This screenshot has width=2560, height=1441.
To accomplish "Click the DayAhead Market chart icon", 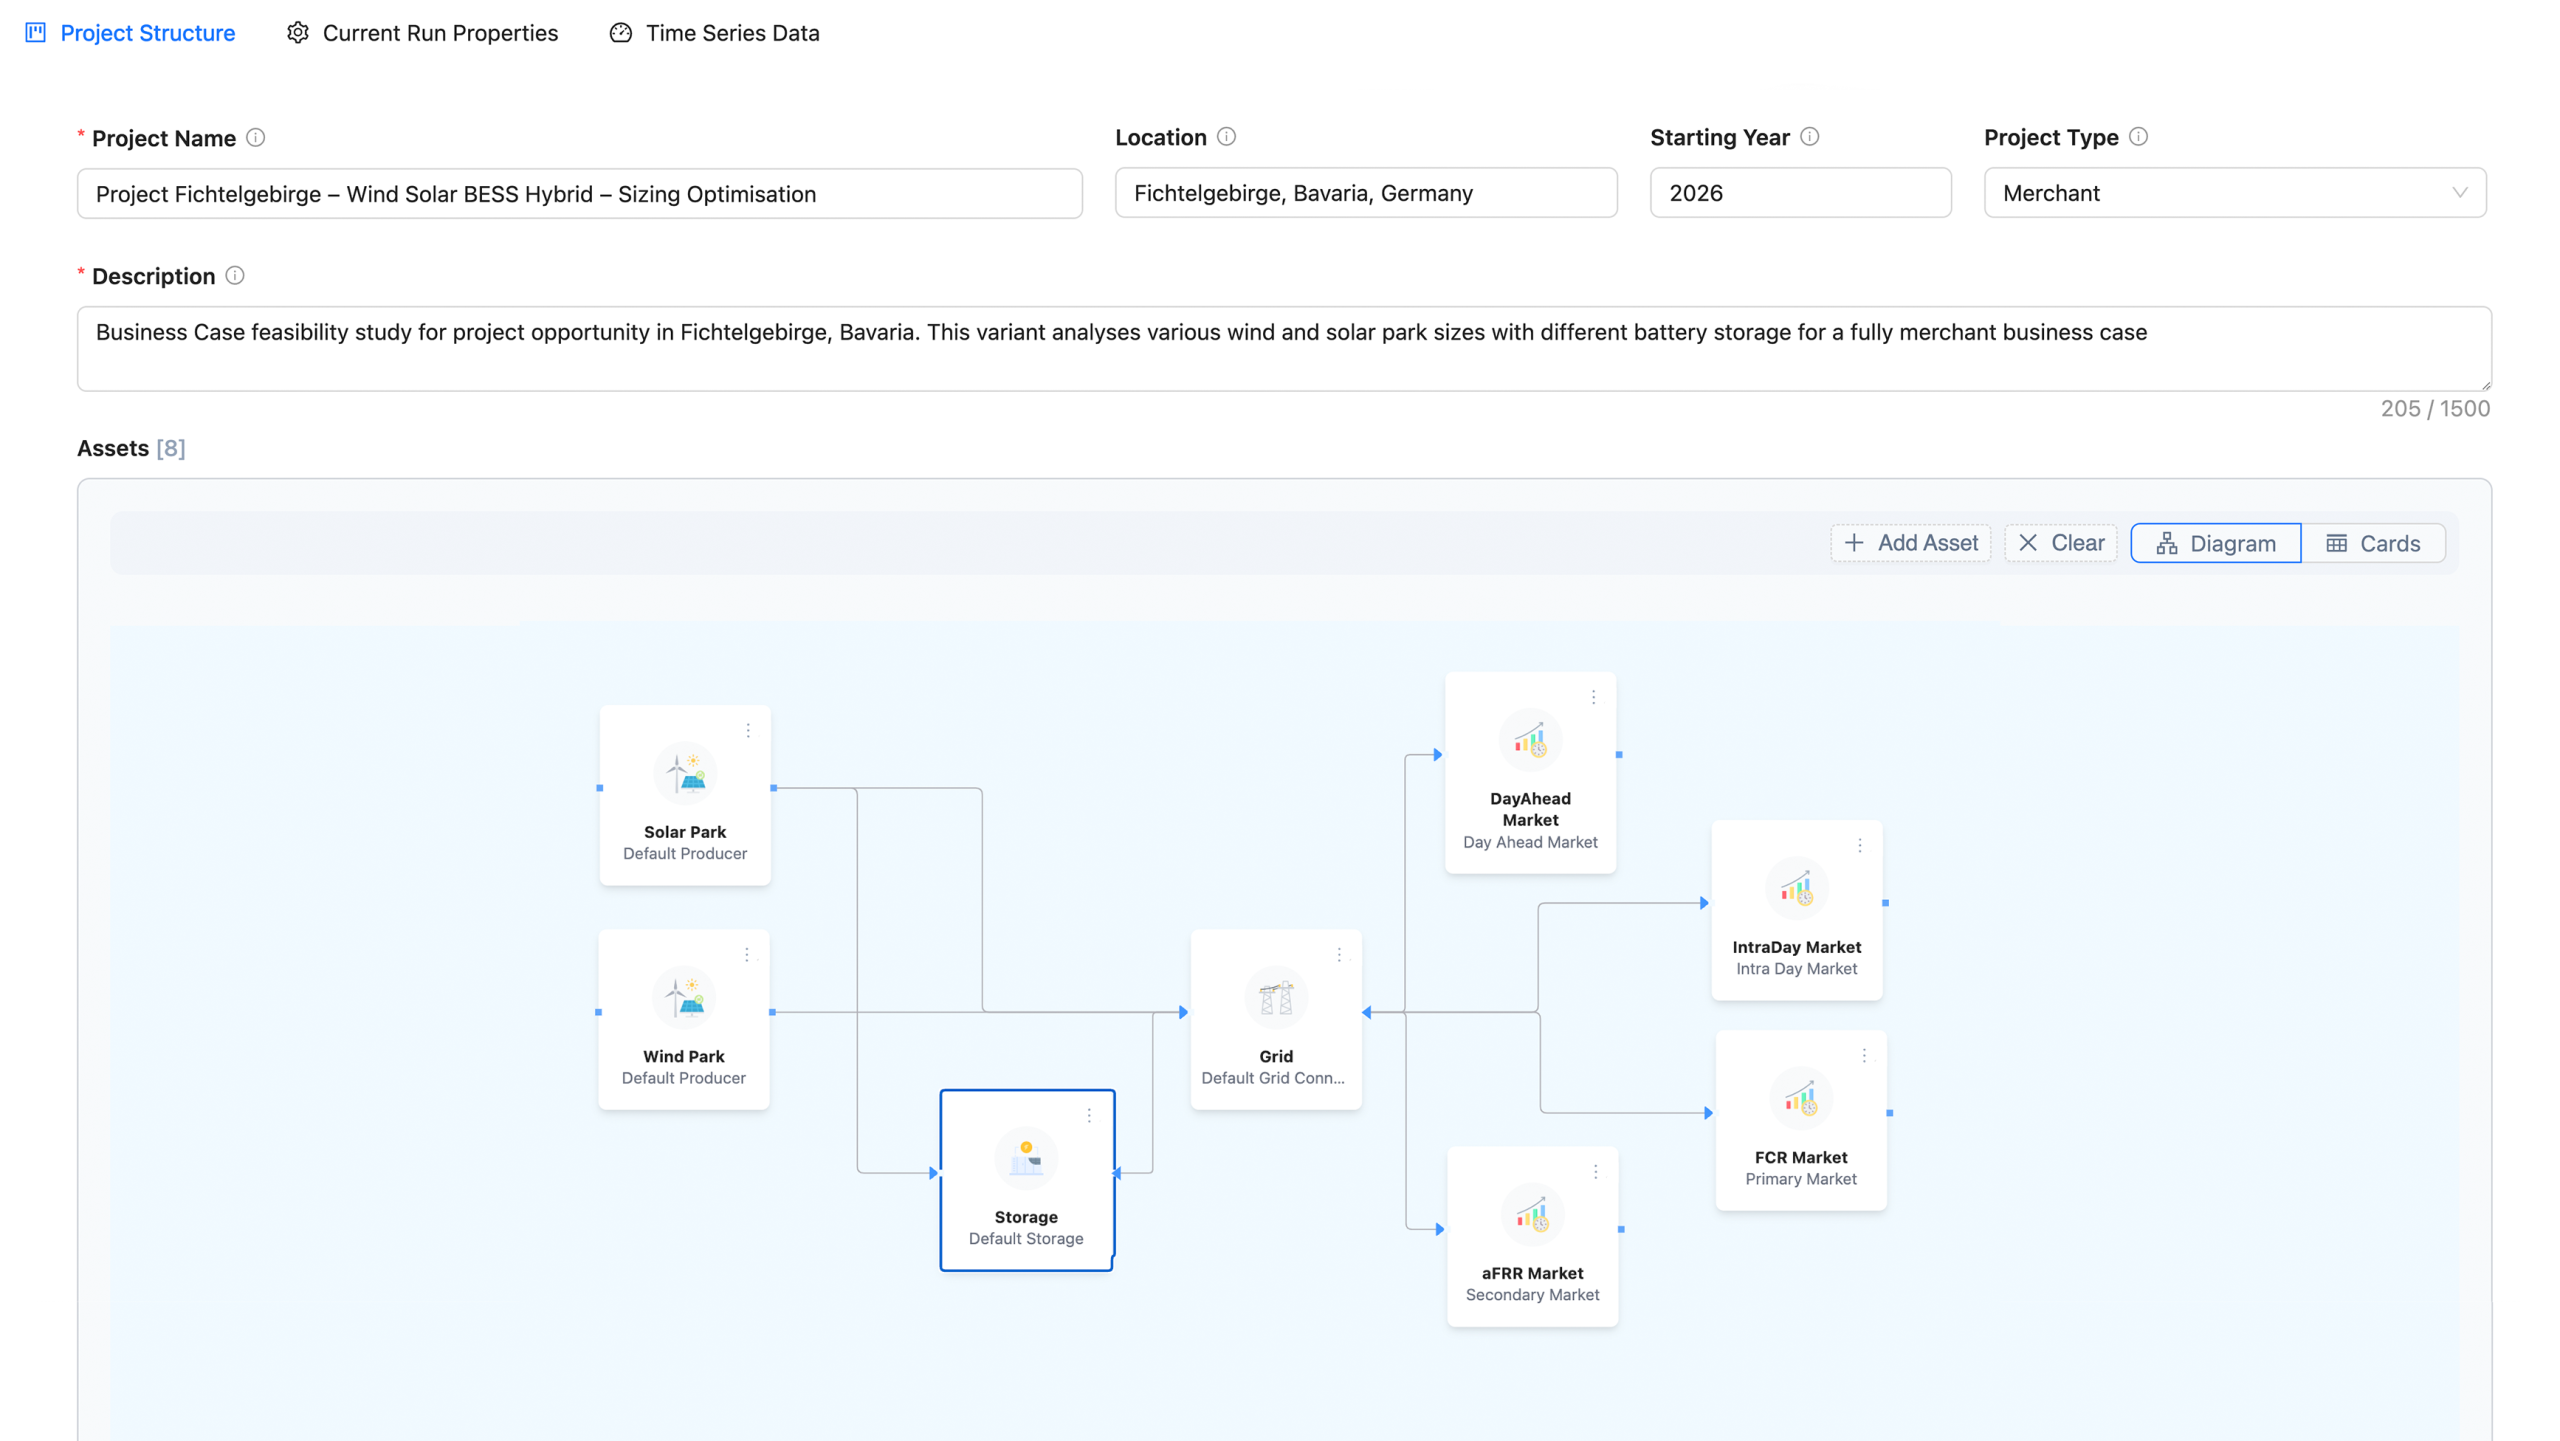I will click(1530, 740).
